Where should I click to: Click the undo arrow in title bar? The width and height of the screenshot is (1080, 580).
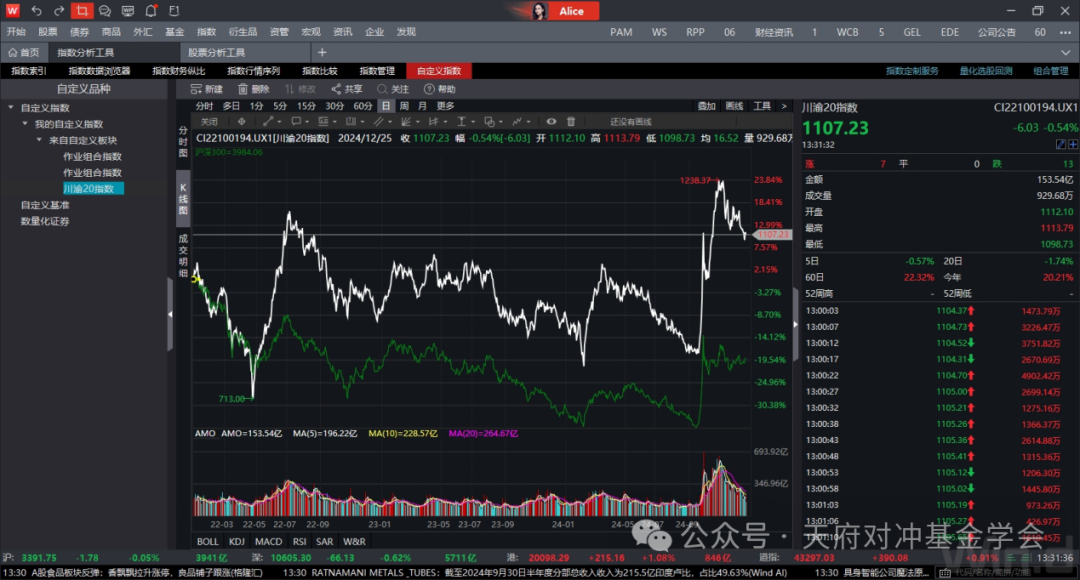pos(37,11)
